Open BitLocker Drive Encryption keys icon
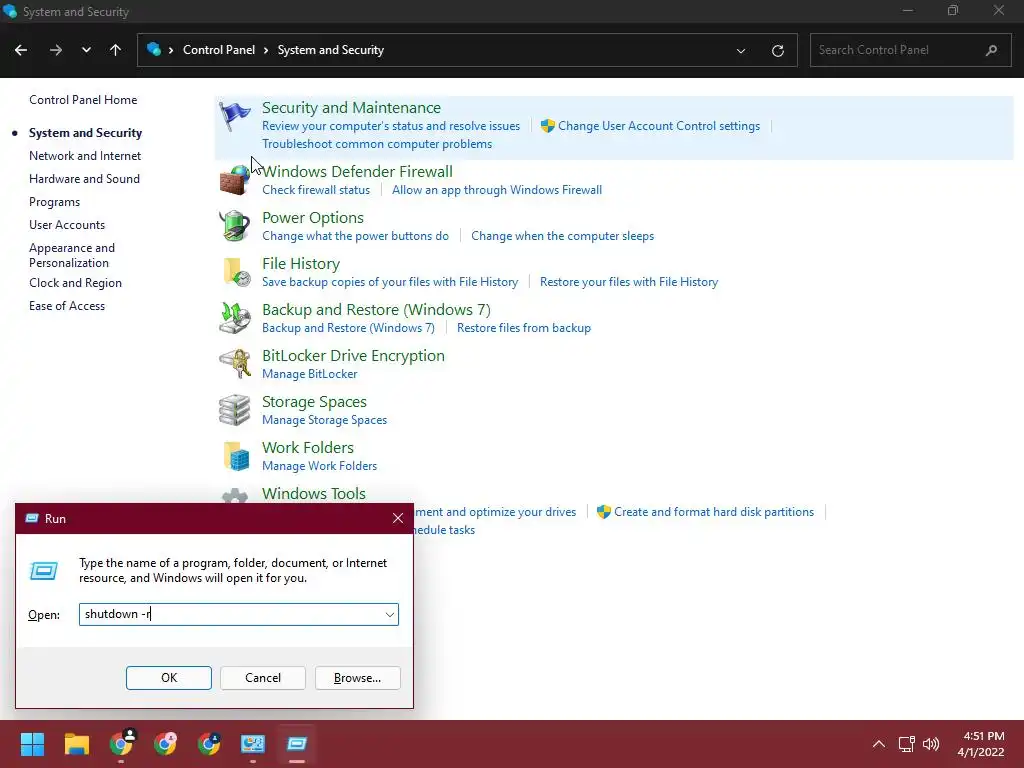Viewport: 1024px width, 768px height. [x=234, y=364]
